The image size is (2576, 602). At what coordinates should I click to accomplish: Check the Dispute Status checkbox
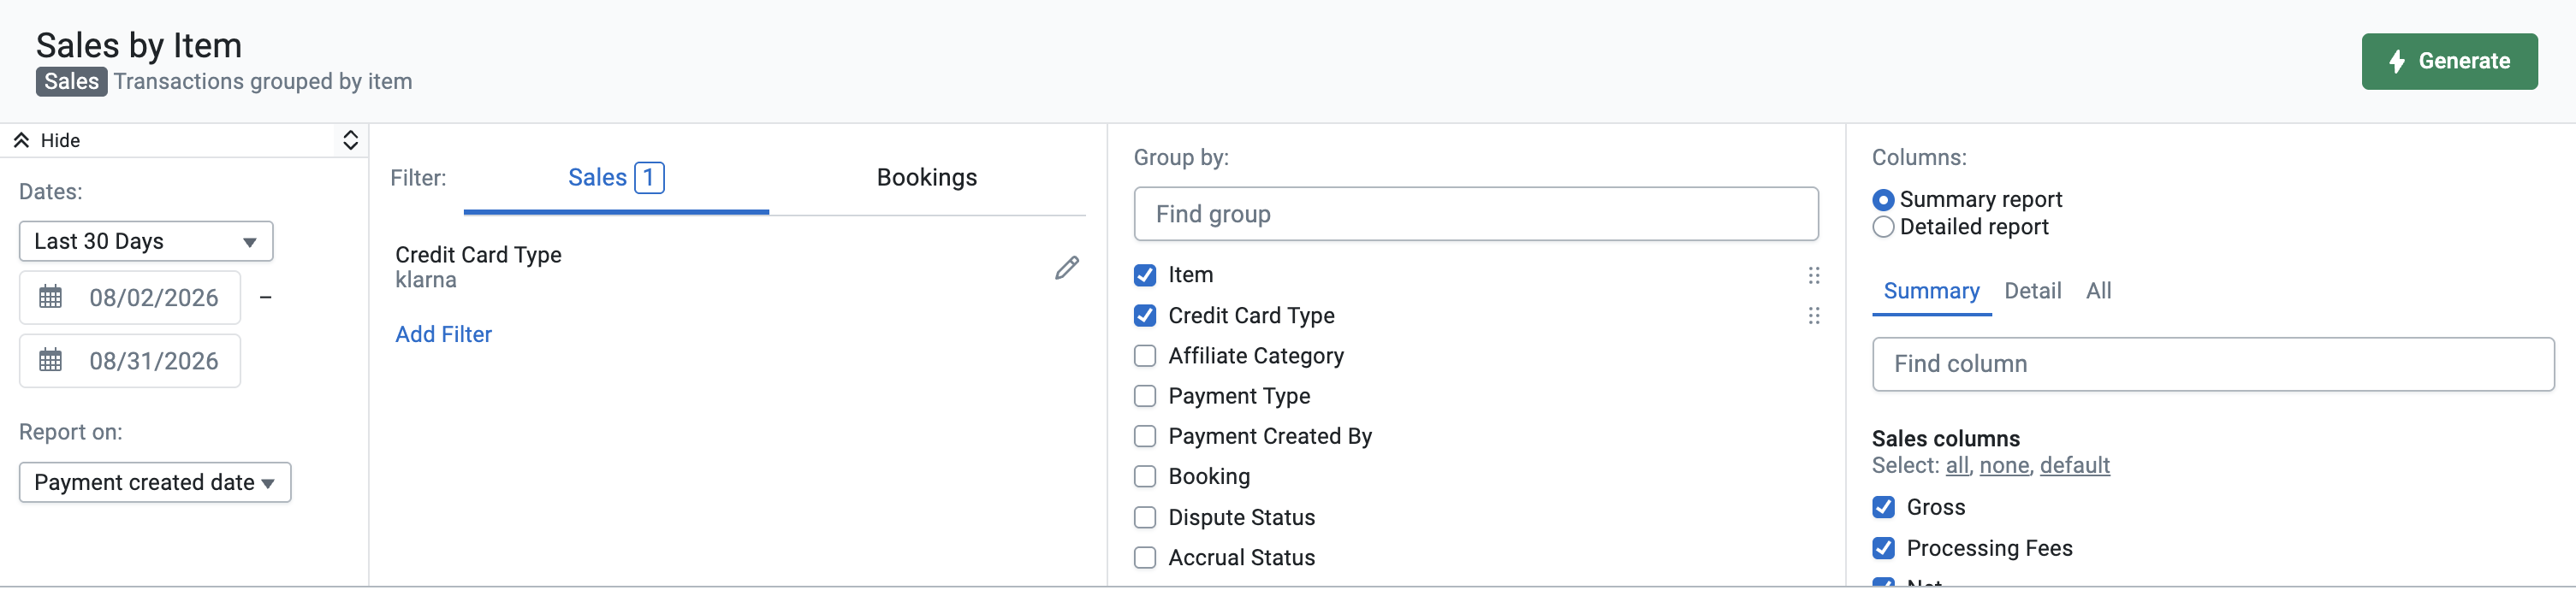coord(1145,517)
